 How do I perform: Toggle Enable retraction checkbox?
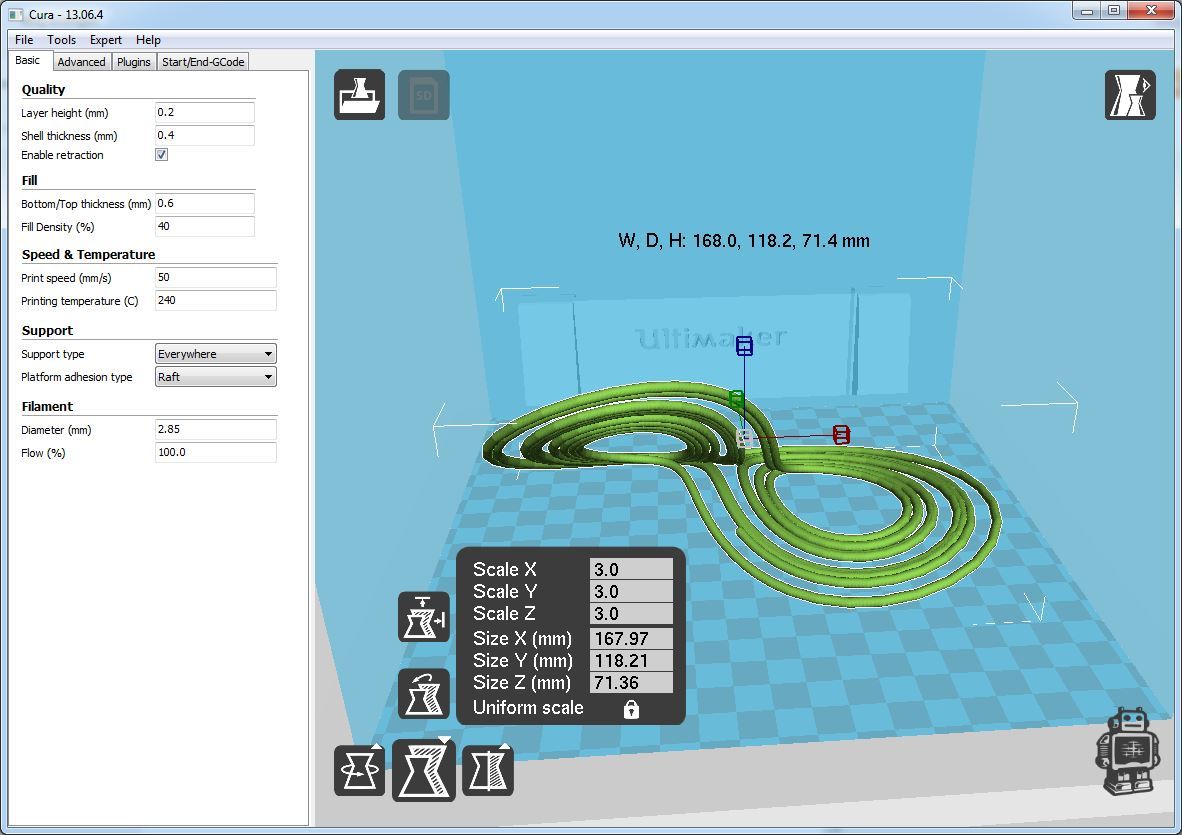click(x=161, y=154)
